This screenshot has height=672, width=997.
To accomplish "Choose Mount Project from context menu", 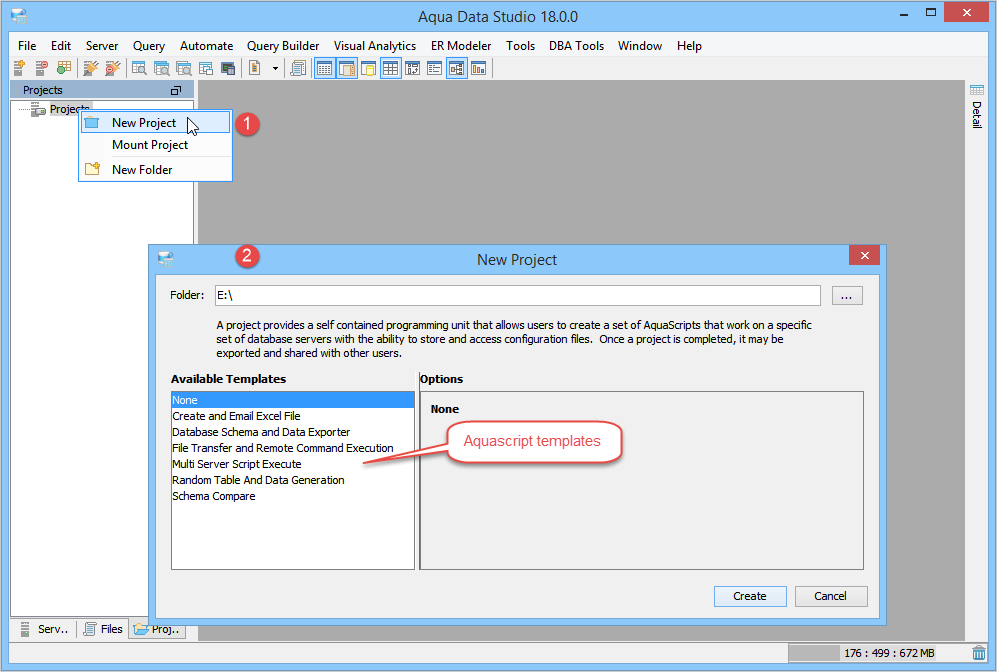I will coord(155,145).
